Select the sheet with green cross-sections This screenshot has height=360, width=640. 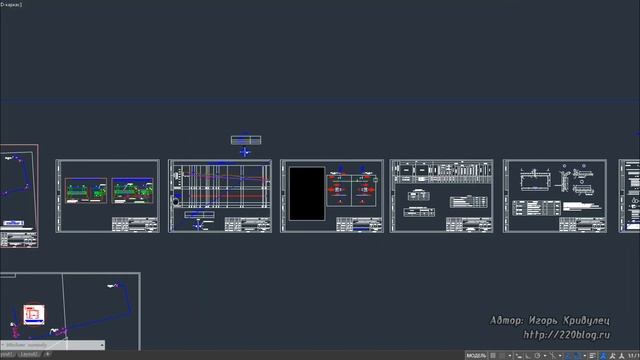tap(107, 196)
